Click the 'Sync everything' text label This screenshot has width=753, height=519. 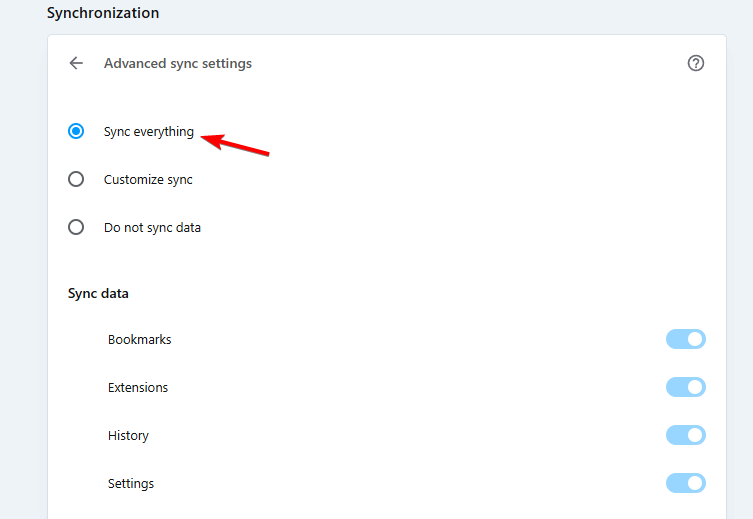click(149, 131)
